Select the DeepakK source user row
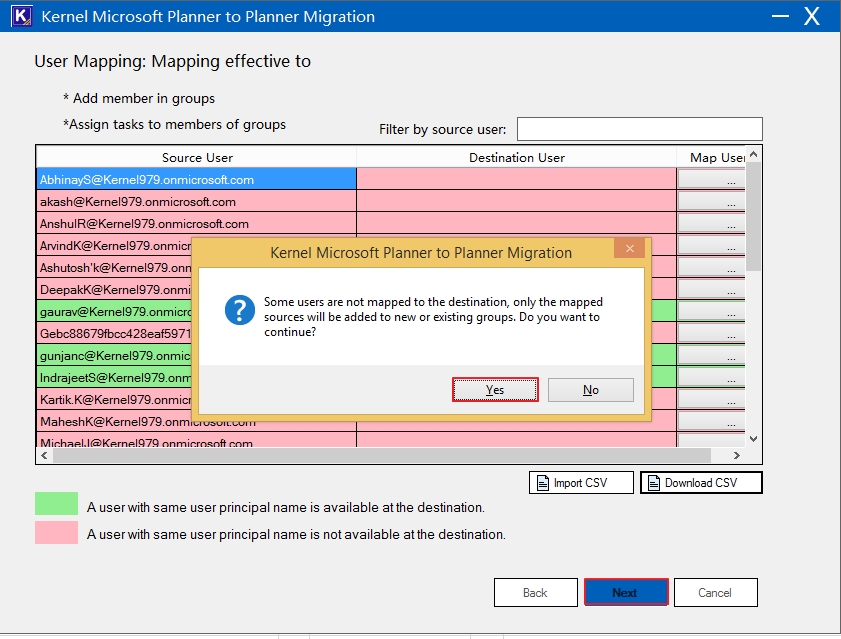841x639 pixels. click(114, 289)
